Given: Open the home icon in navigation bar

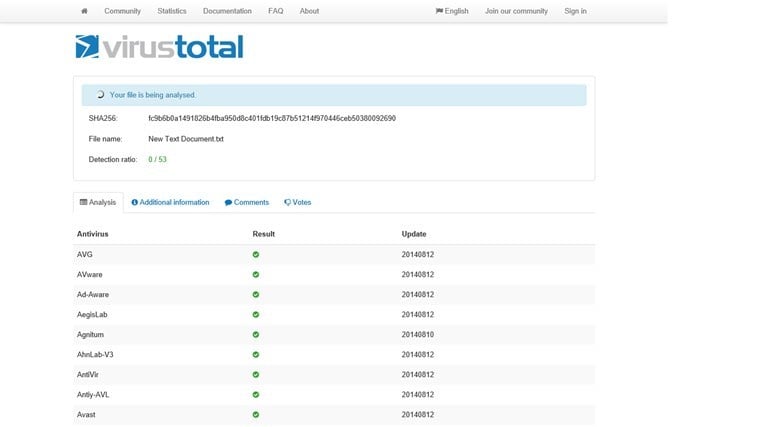Looking at the screenshot, I should (x=84, y=11).
